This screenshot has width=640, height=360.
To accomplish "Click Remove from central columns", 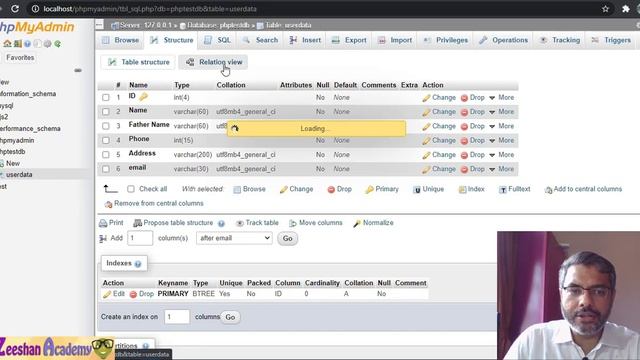I will 154,203.
